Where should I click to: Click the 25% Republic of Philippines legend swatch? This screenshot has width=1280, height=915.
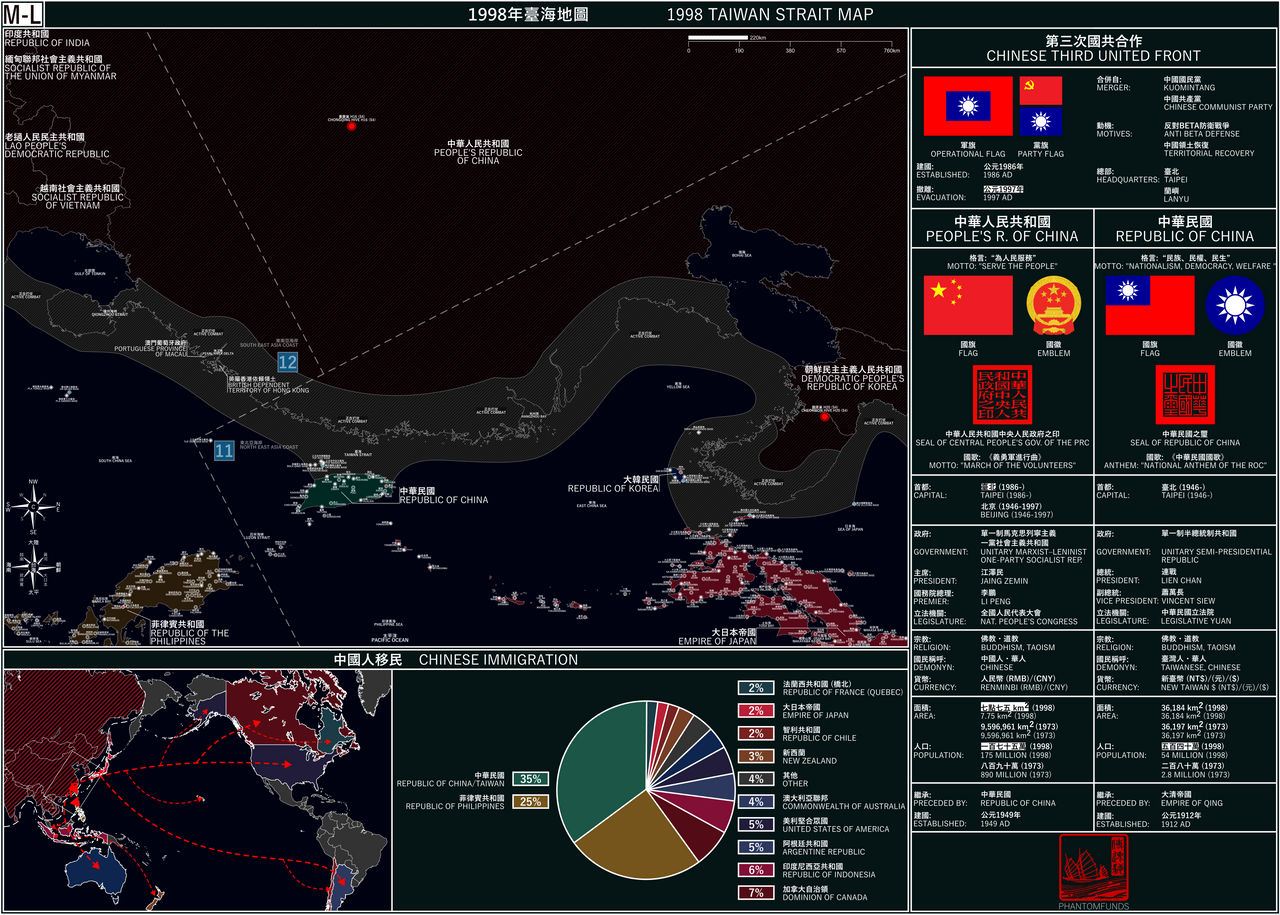pyautogui.click(x=530, y=802)
